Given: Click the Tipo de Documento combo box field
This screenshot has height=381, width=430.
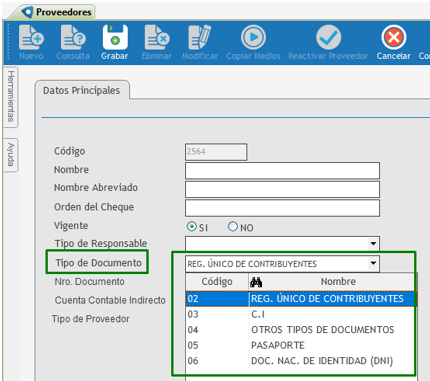Looking at the screenshot, I should coord(282,264).
